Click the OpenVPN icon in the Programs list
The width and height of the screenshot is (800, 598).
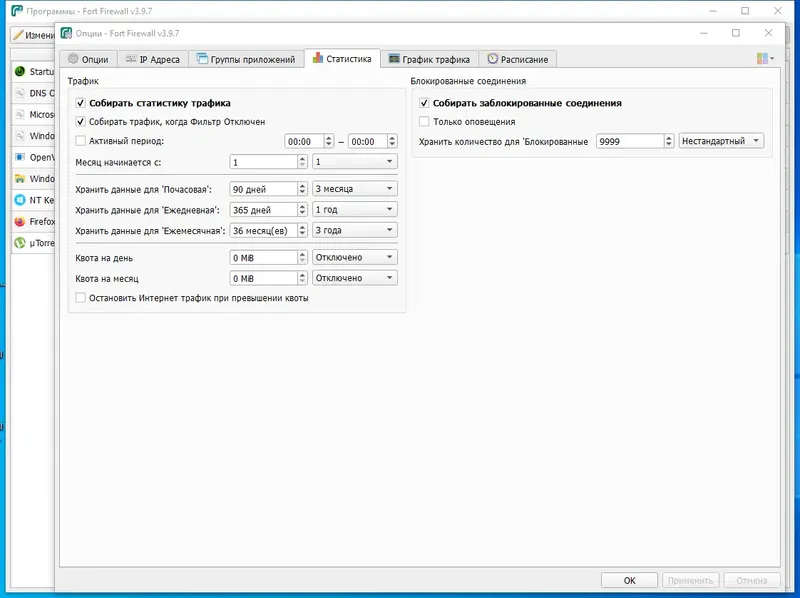(20, 157)
